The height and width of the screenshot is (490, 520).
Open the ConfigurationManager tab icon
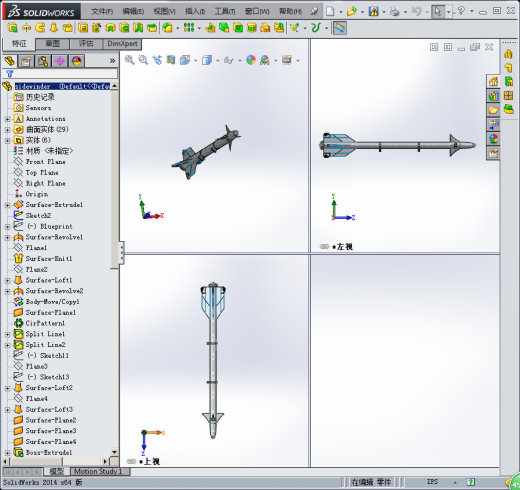[x=43, y=61]
